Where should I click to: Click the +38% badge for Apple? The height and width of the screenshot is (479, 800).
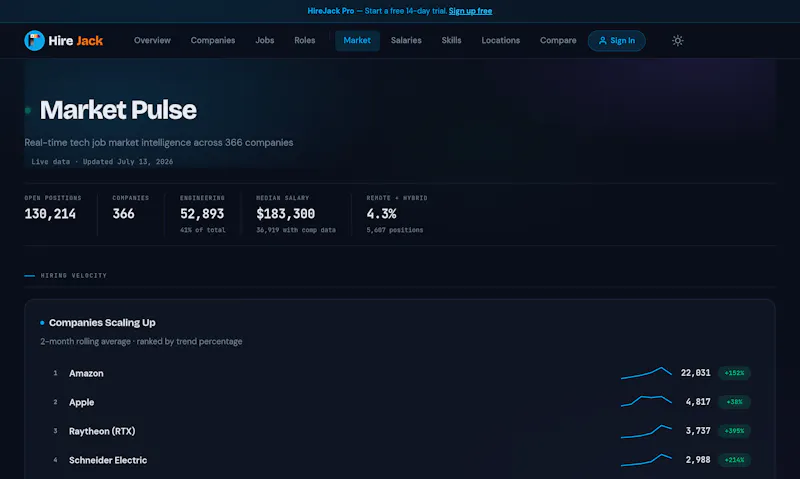pos(734,402)
